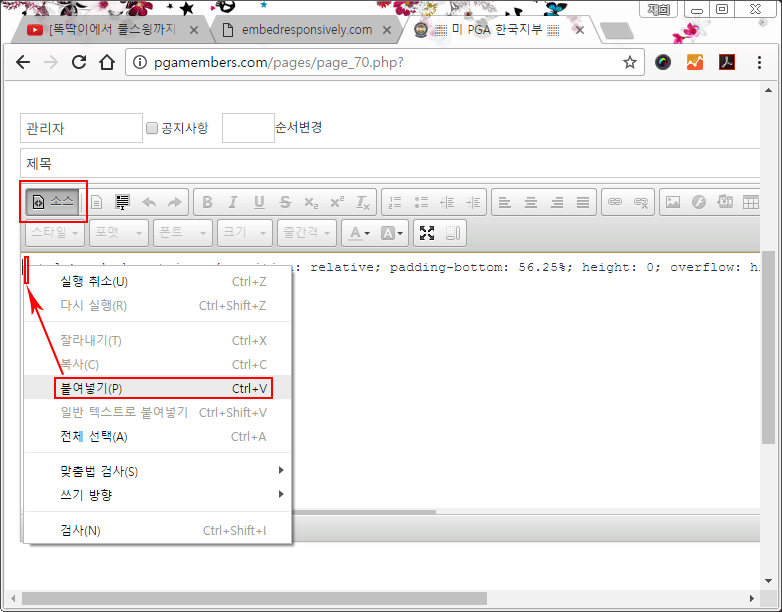Open the 줄간격 (line spacing) dropdown
This screenshot has width=782, height=612.
coord(307,233)
